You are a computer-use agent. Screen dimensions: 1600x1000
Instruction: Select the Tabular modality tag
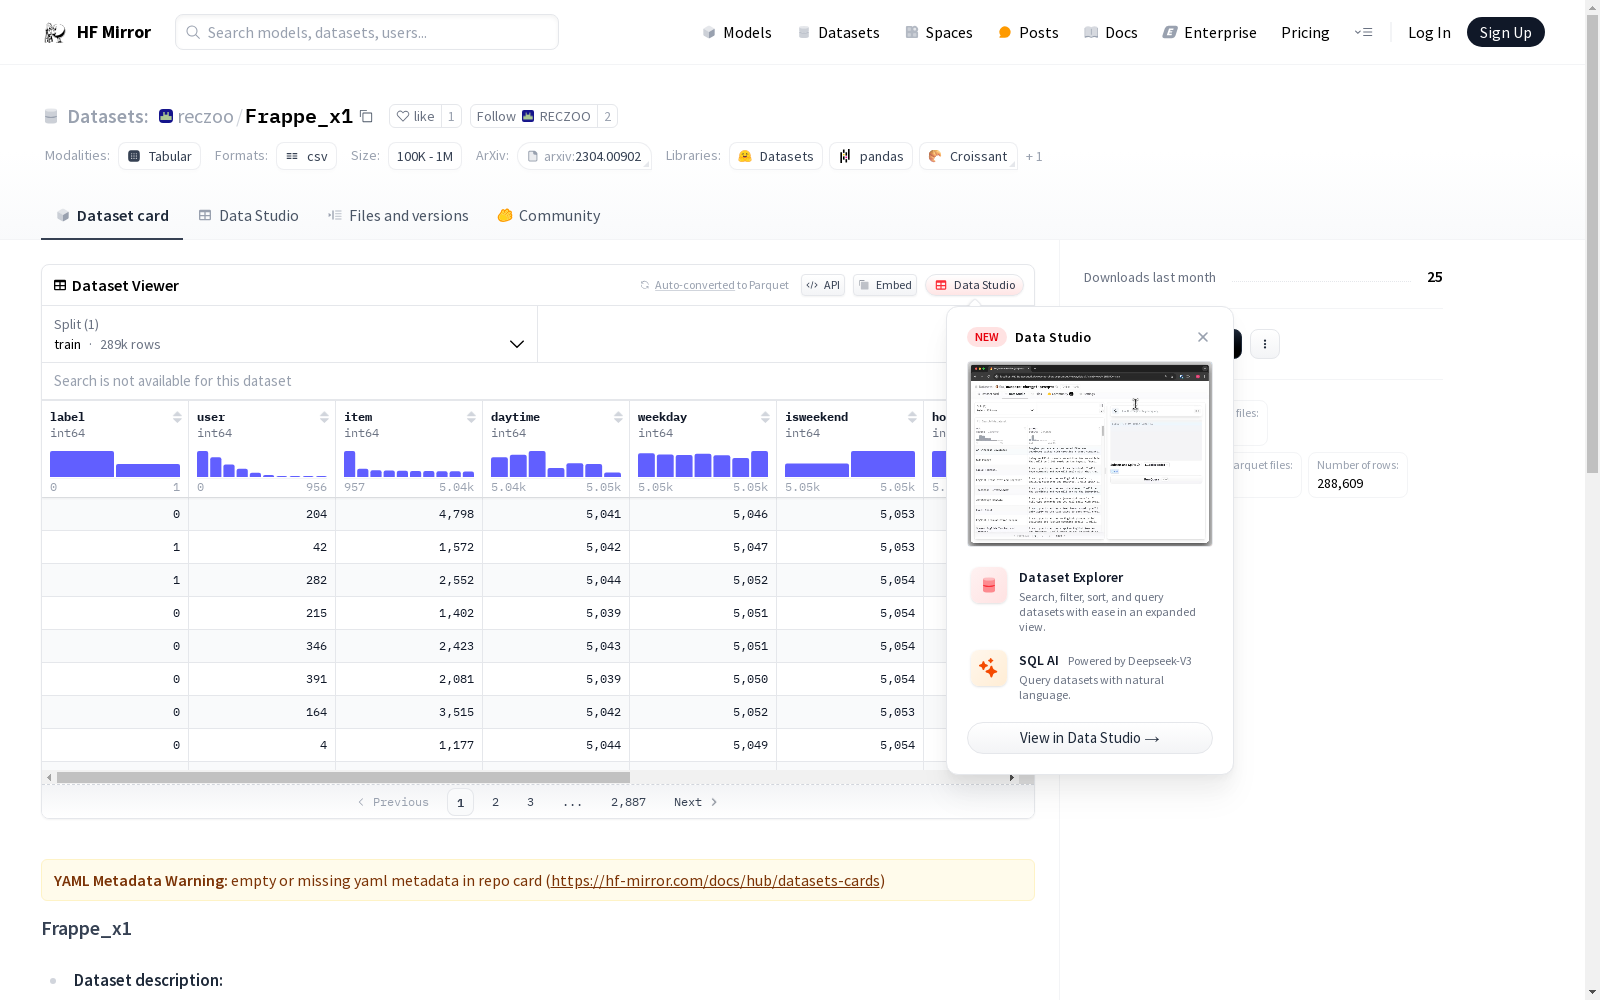coord(160,157)
